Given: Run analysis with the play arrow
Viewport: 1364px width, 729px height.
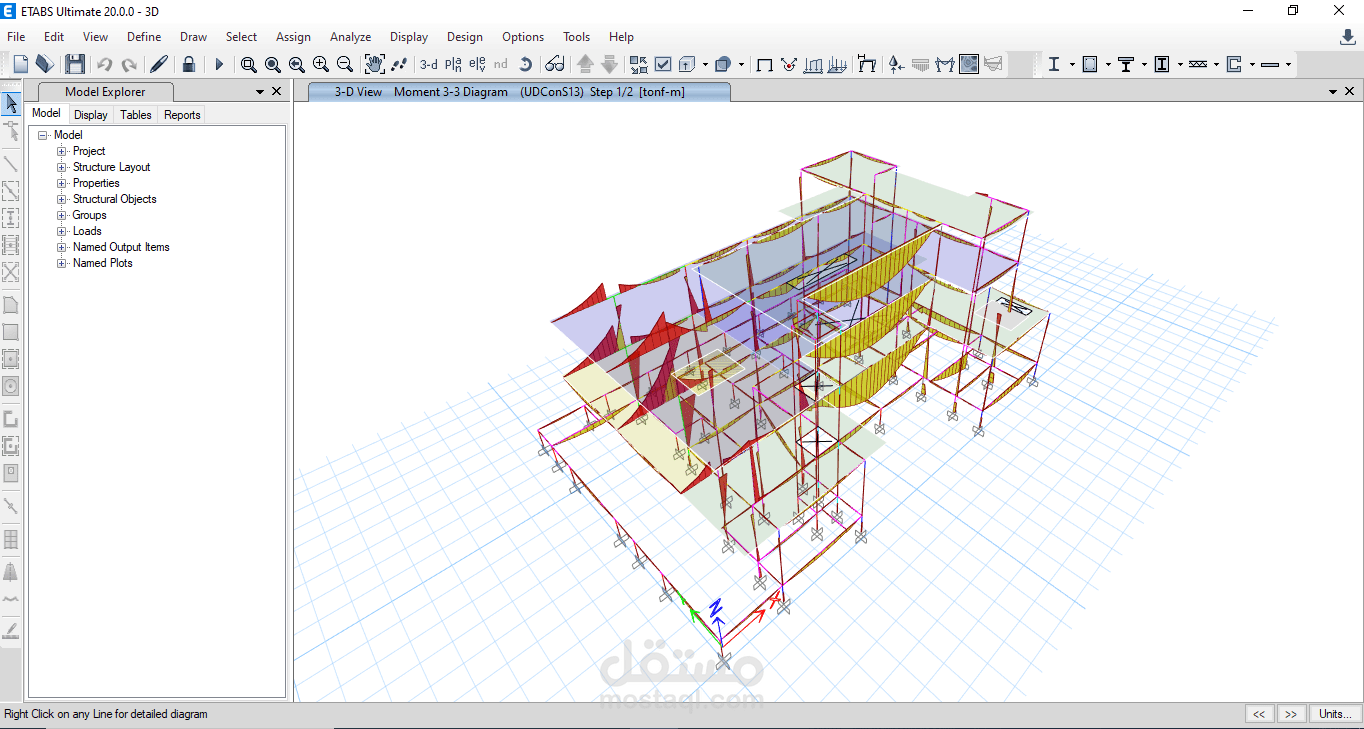Looking at the screenshot, I should click(x=219, y=64).
